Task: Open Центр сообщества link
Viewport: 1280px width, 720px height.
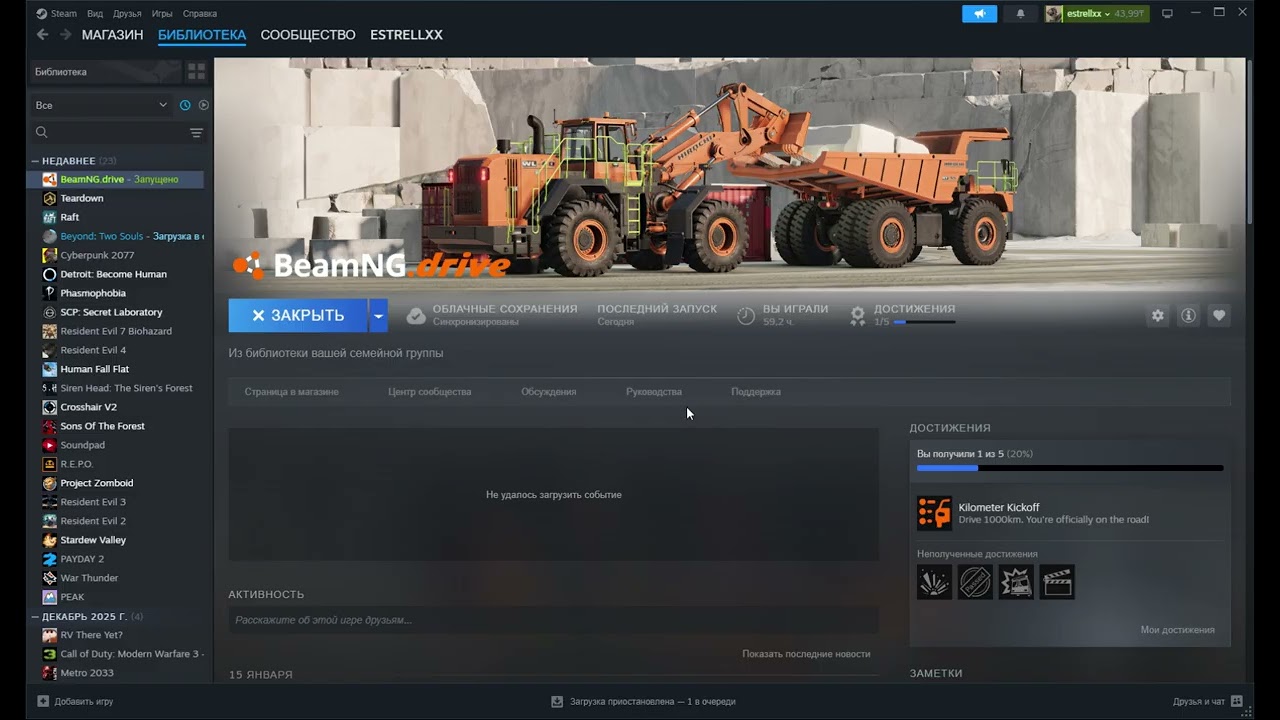Action: point(430,392)
